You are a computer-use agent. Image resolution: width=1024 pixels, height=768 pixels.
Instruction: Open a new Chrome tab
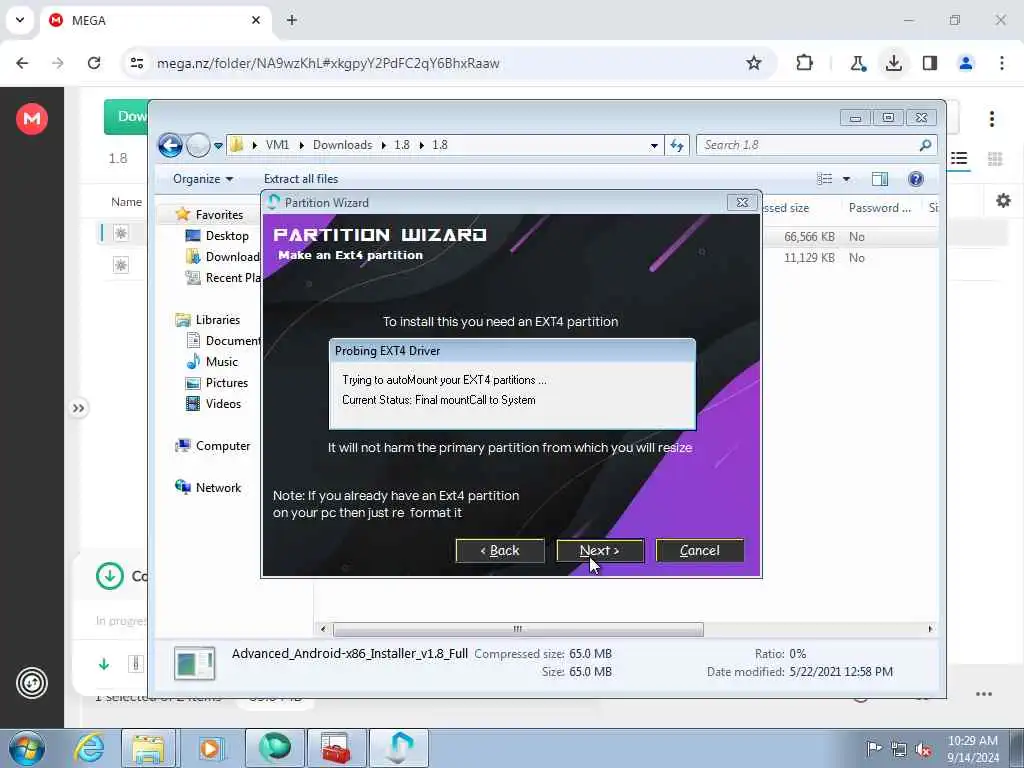[x=292, y=20]
